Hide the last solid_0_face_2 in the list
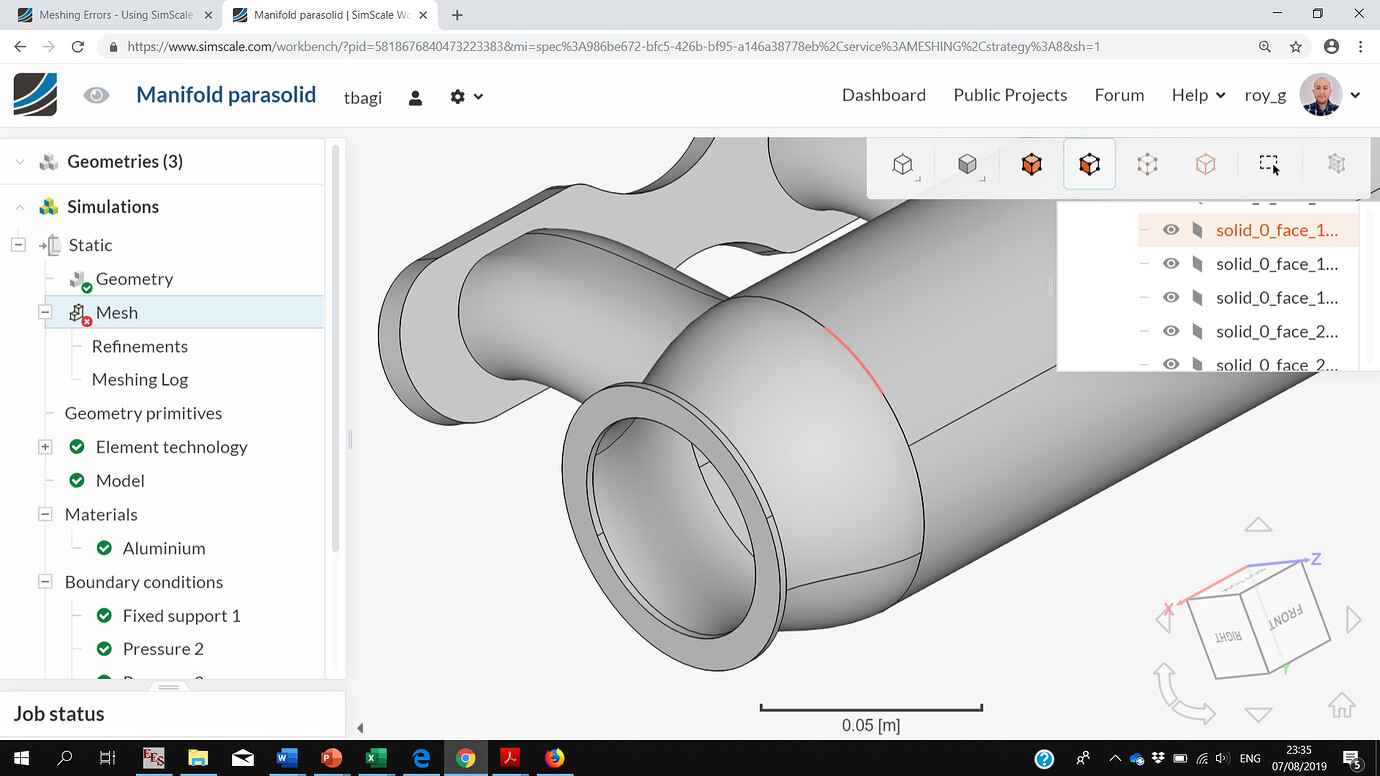The image size is (1380, 776). pos(1170,364)
